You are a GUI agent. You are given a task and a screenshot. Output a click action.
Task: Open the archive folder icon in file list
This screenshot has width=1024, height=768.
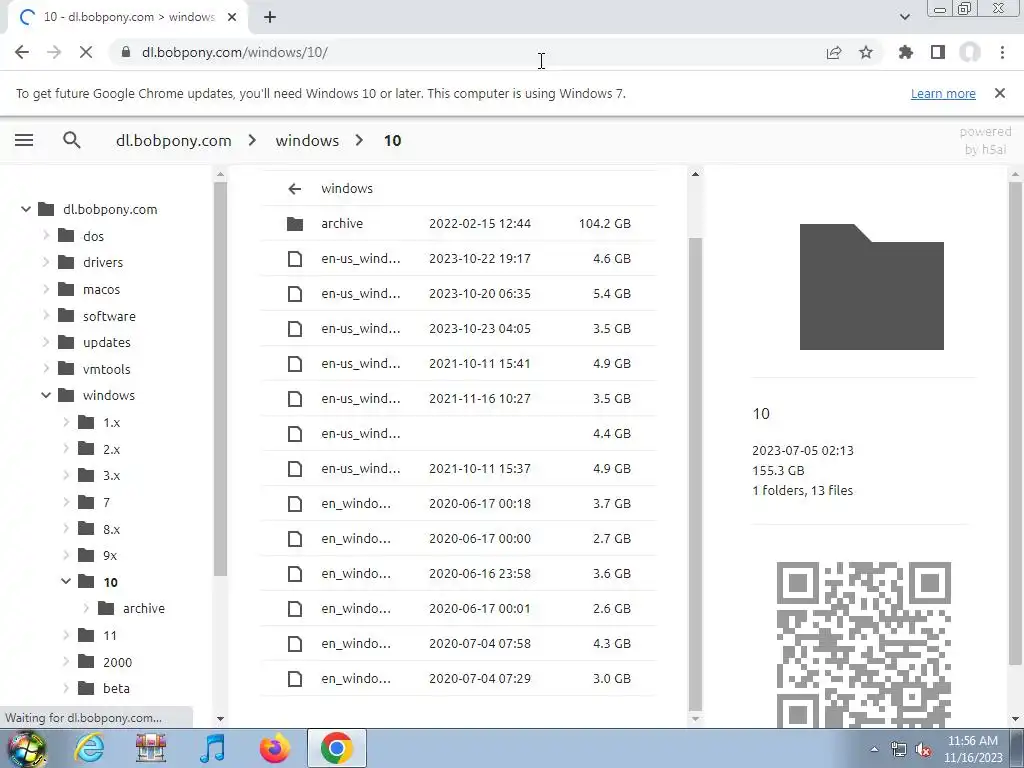pos(295,223)
